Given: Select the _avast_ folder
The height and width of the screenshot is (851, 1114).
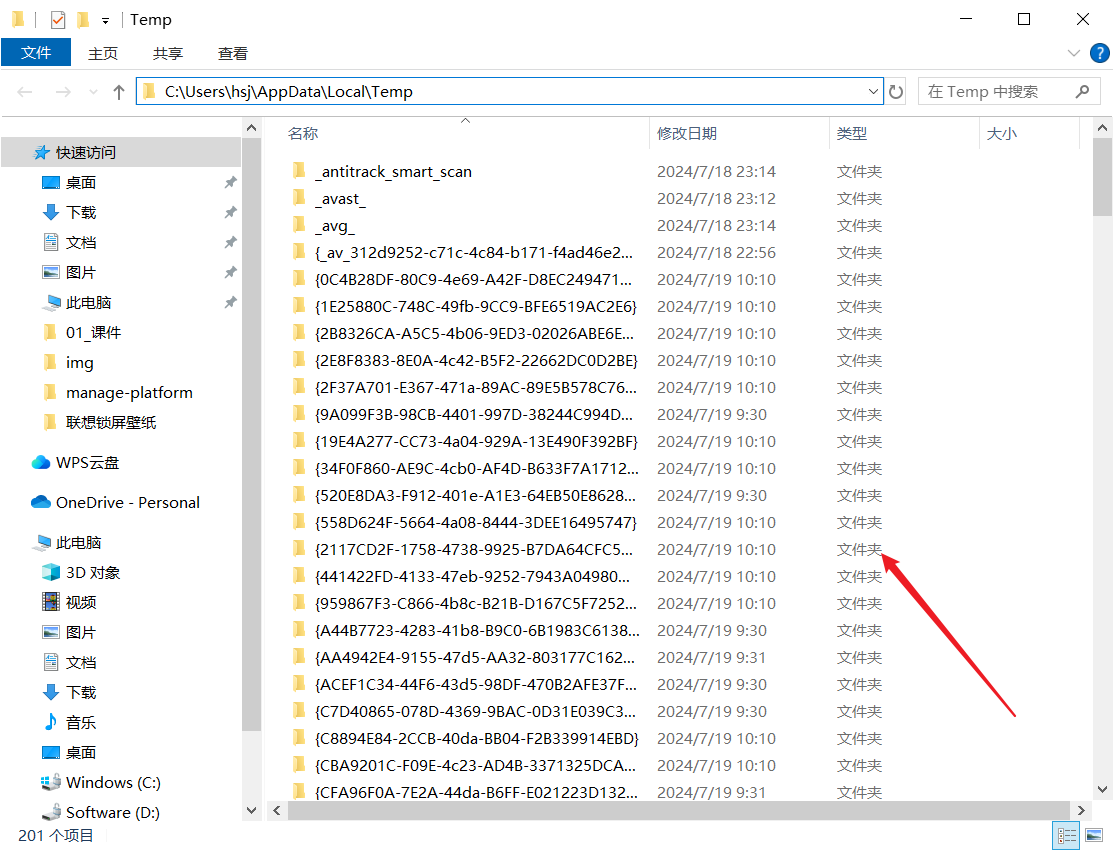Looking at the screenshot, I should (340, 198).
